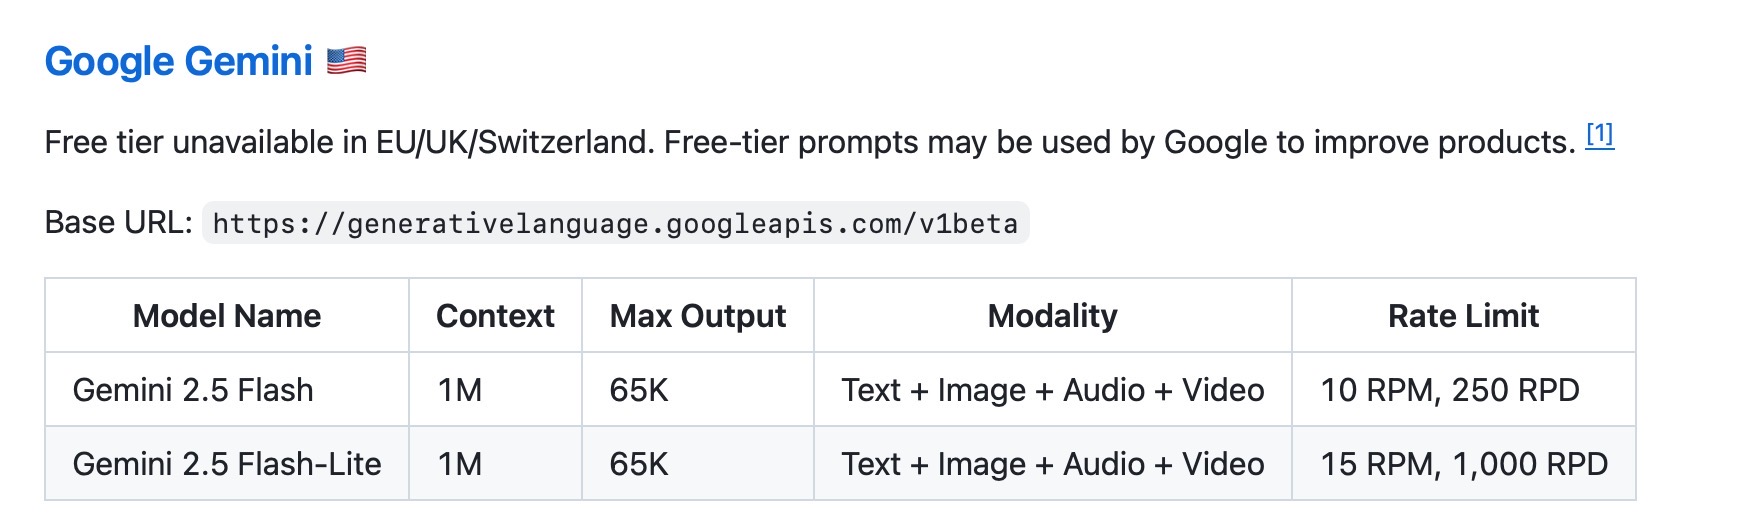Click the 65K max output for Gemini 2.5 Flash
The width and height of the screenshot is (1758, 526).
[x=639, y=390]
